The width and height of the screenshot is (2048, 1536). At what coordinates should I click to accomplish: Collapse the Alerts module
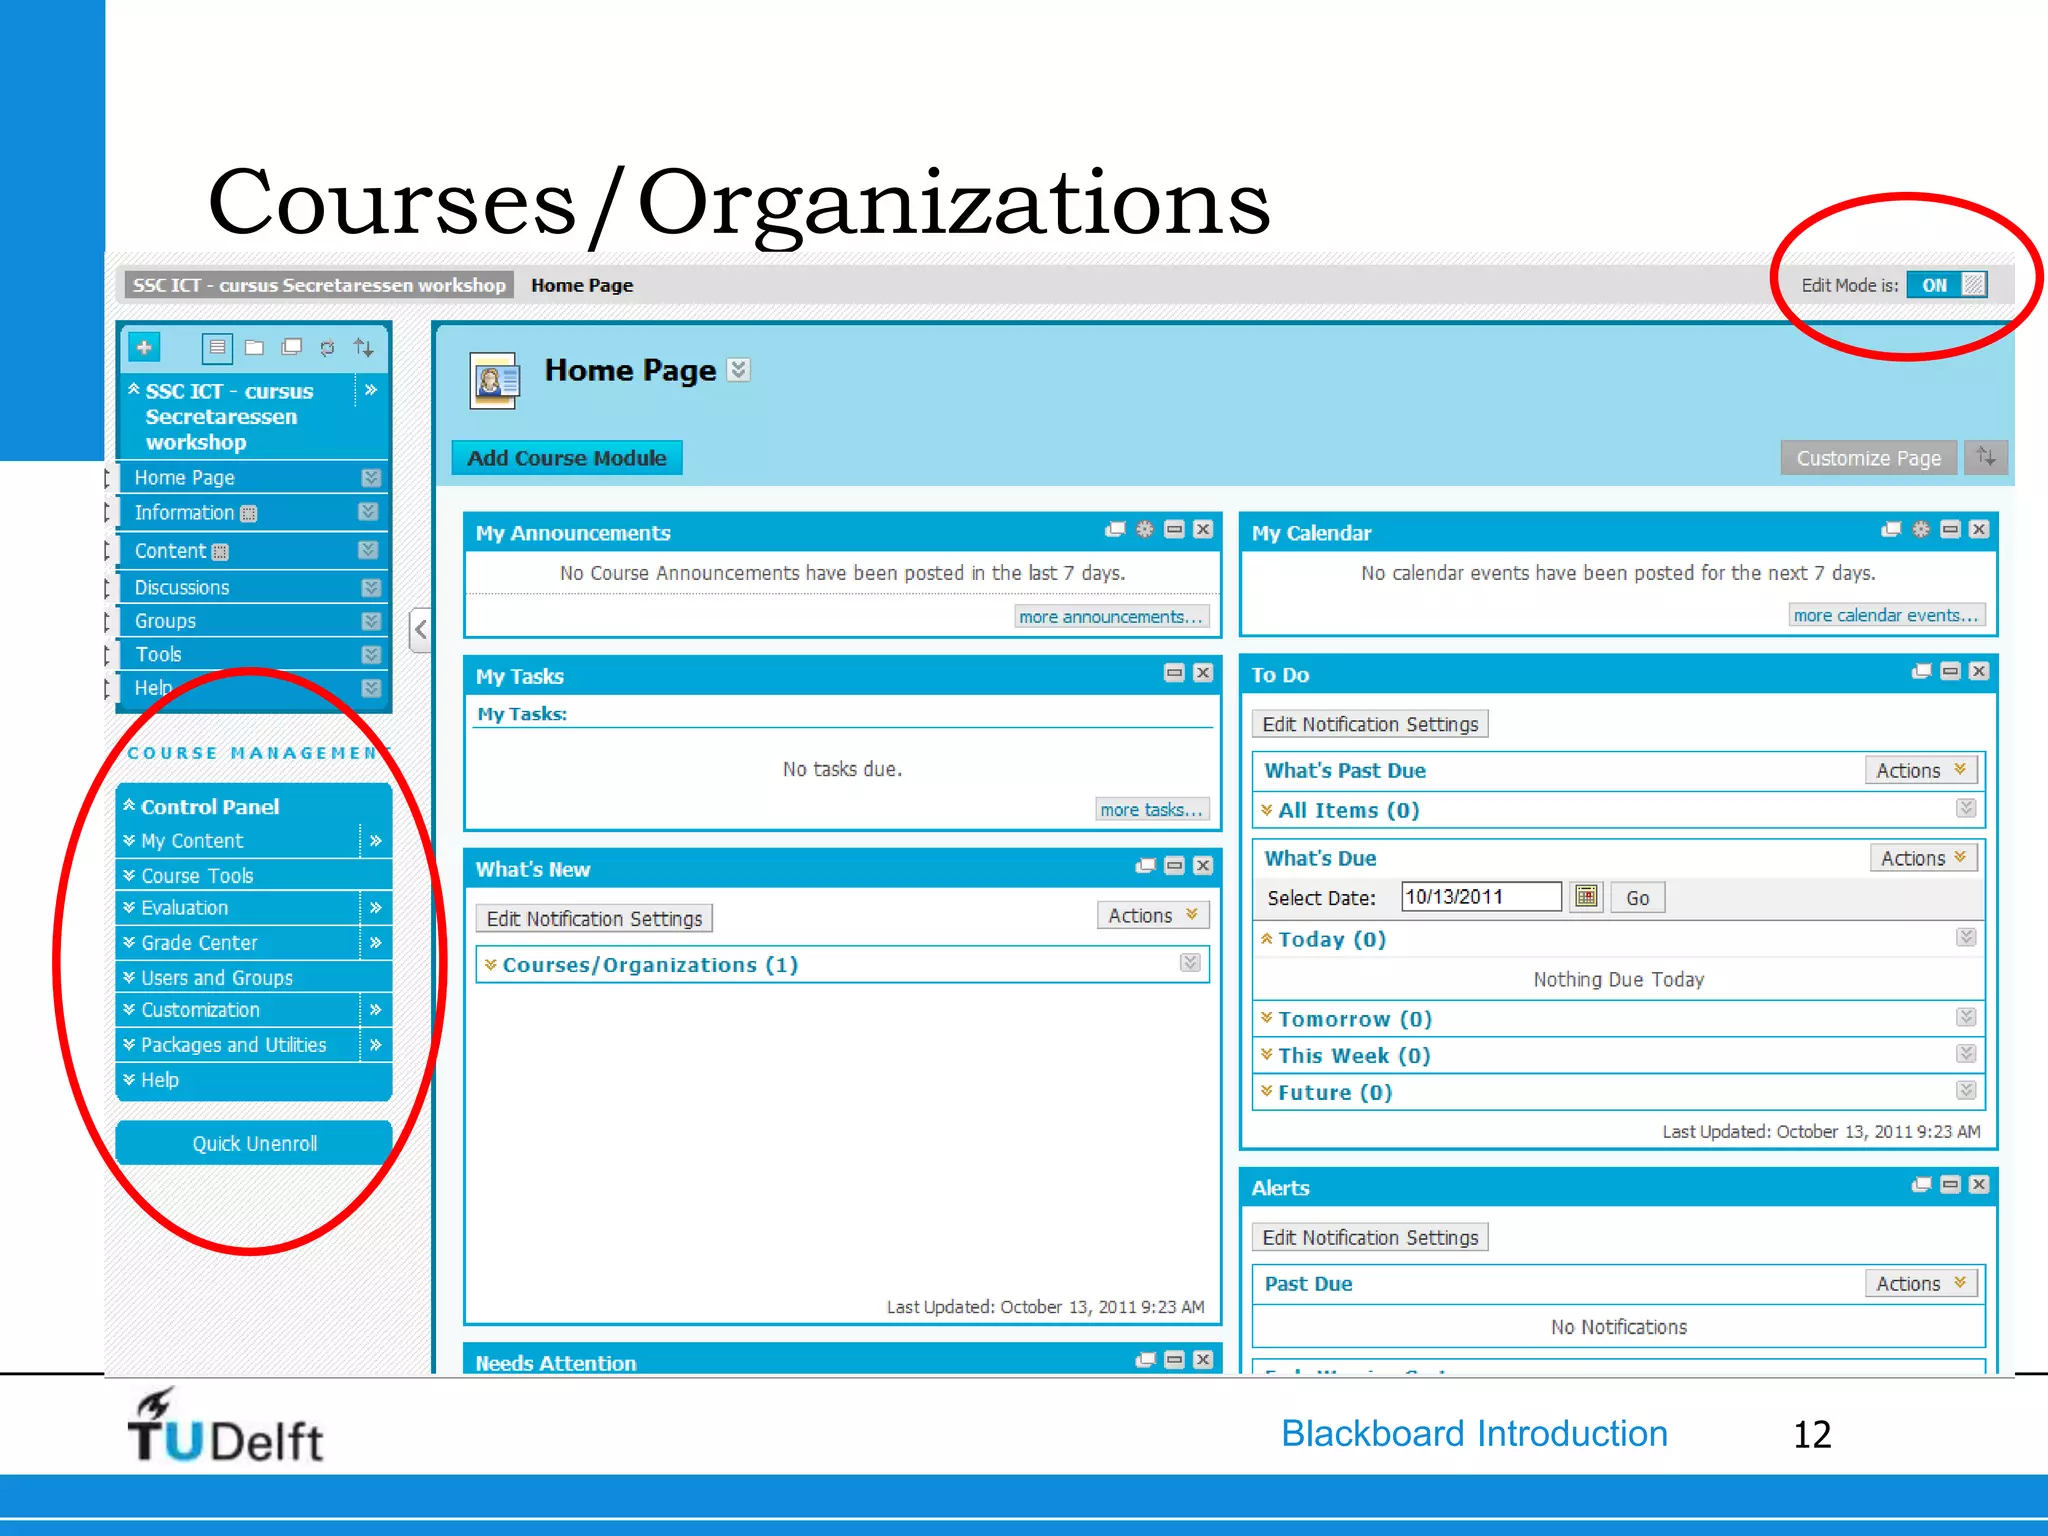point(1950,1184)
